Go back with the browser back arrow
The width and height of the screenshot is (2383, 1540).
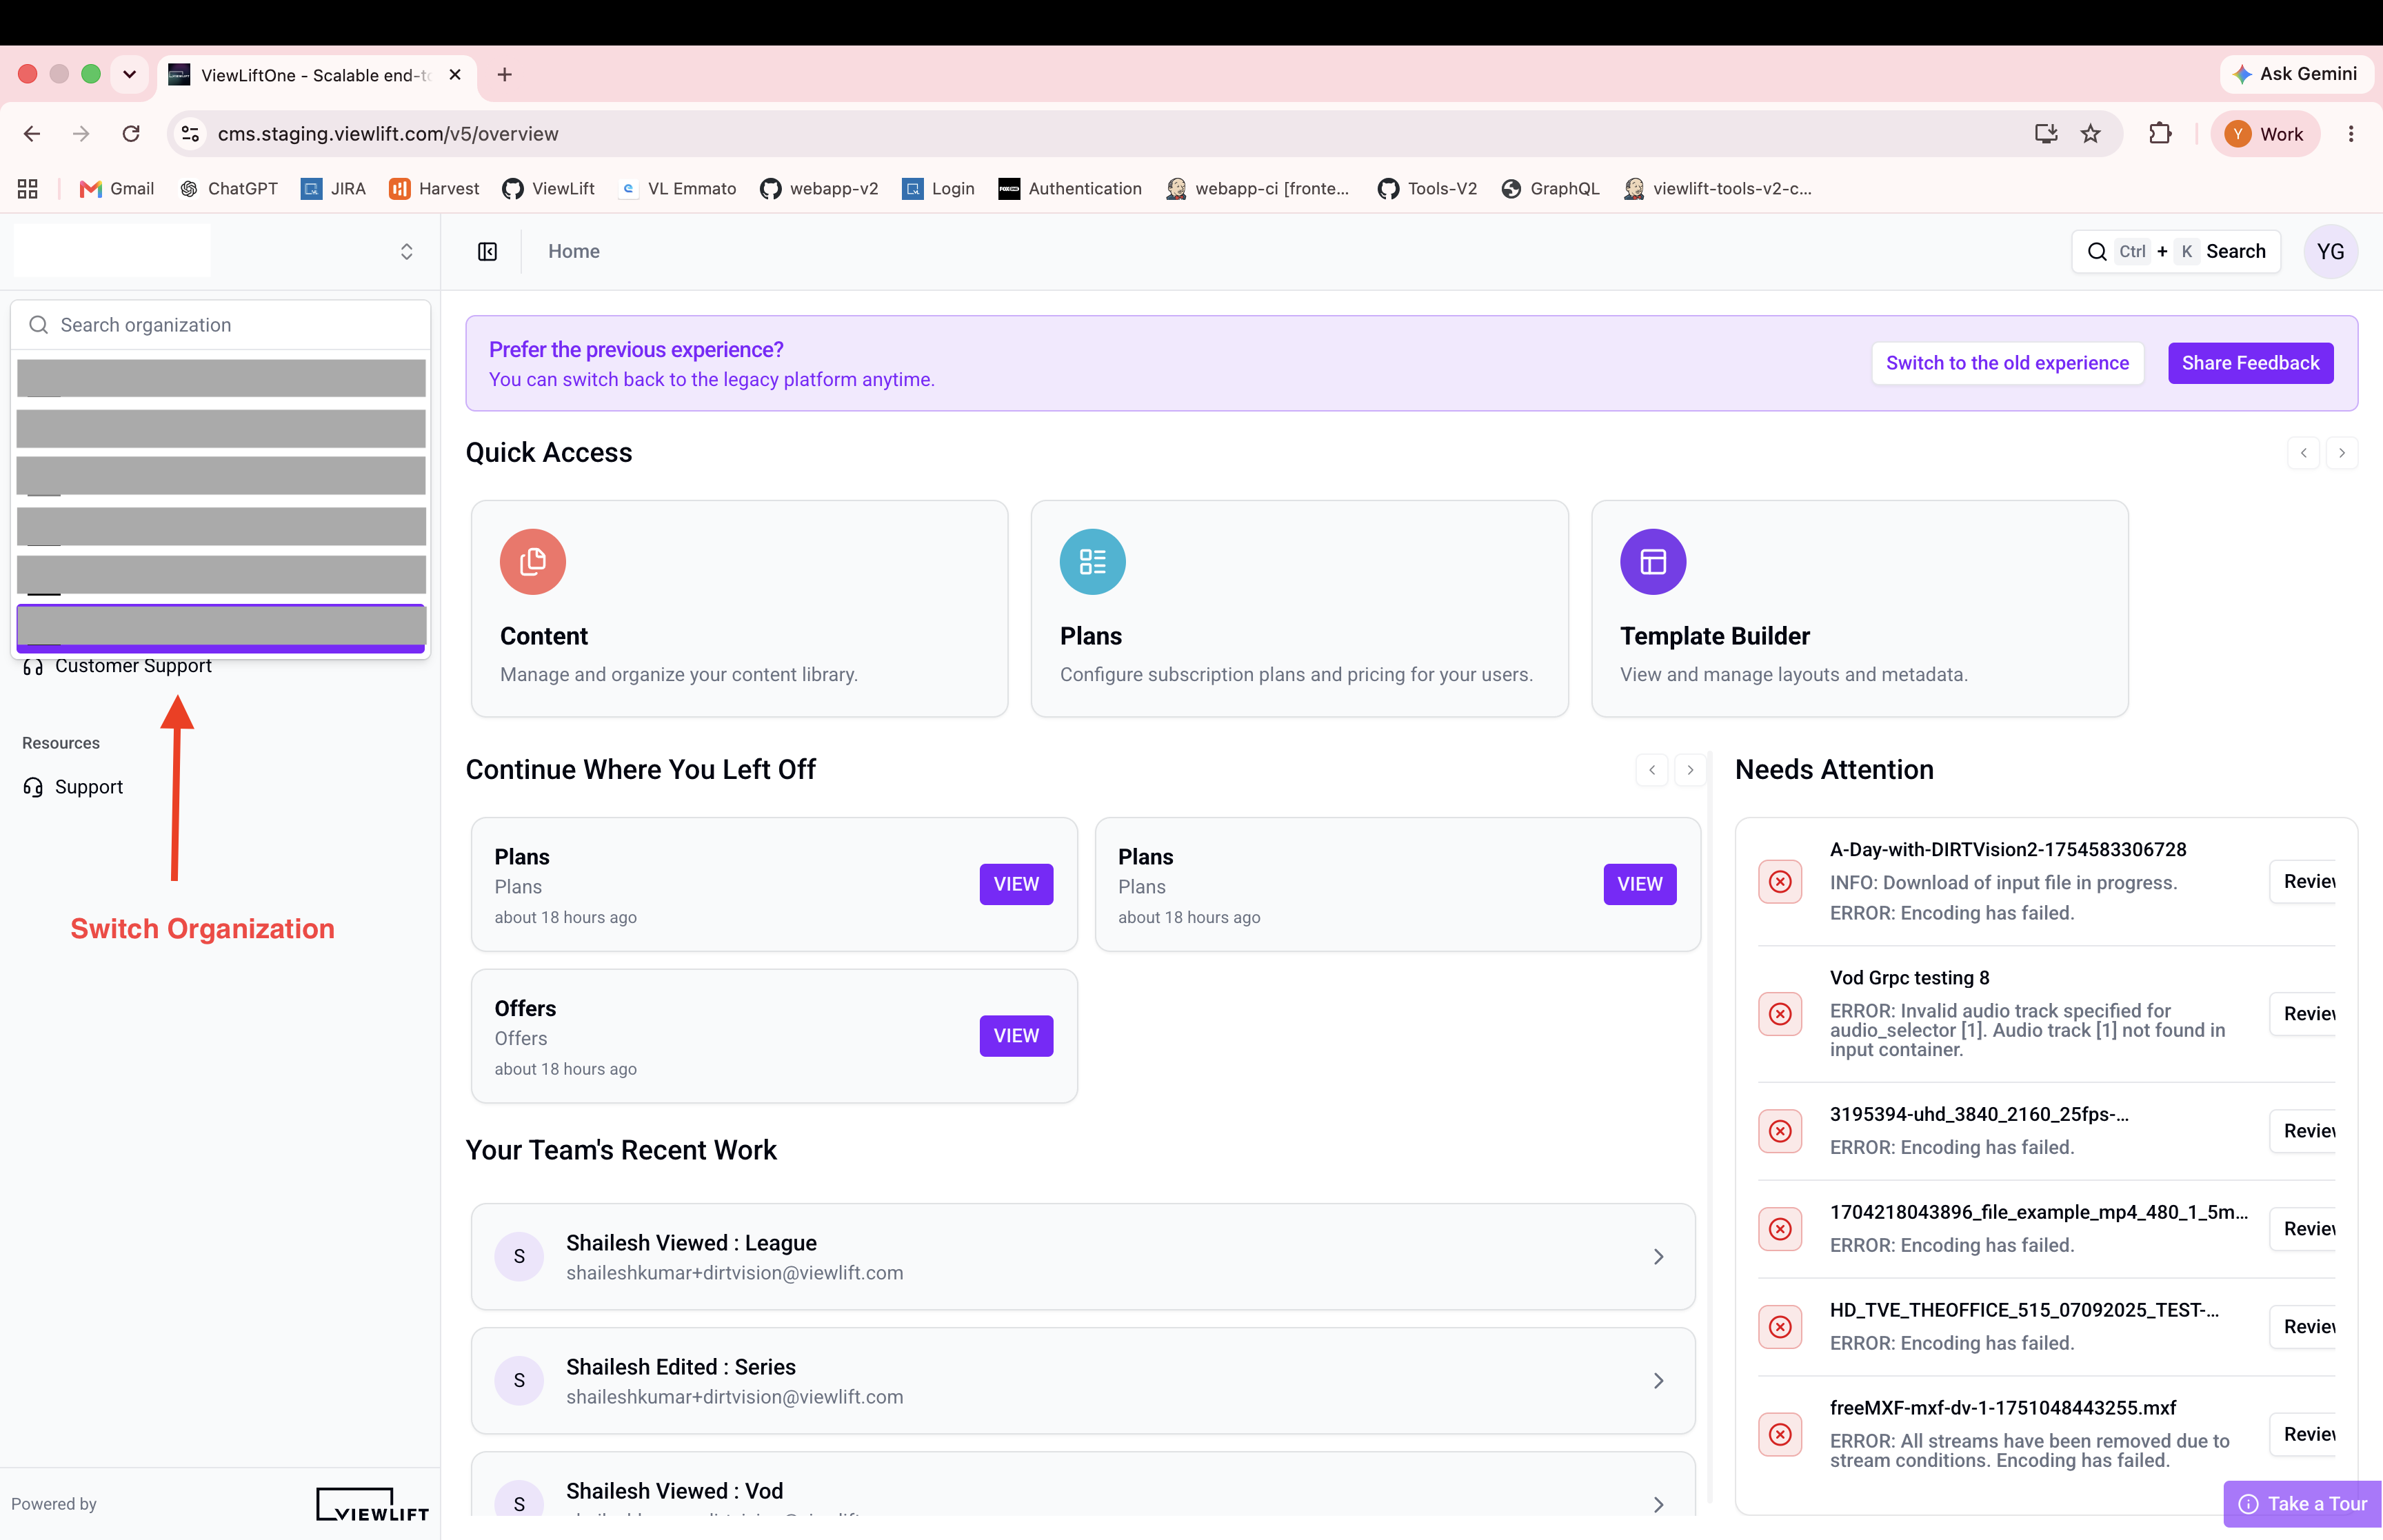click(32, 134)
